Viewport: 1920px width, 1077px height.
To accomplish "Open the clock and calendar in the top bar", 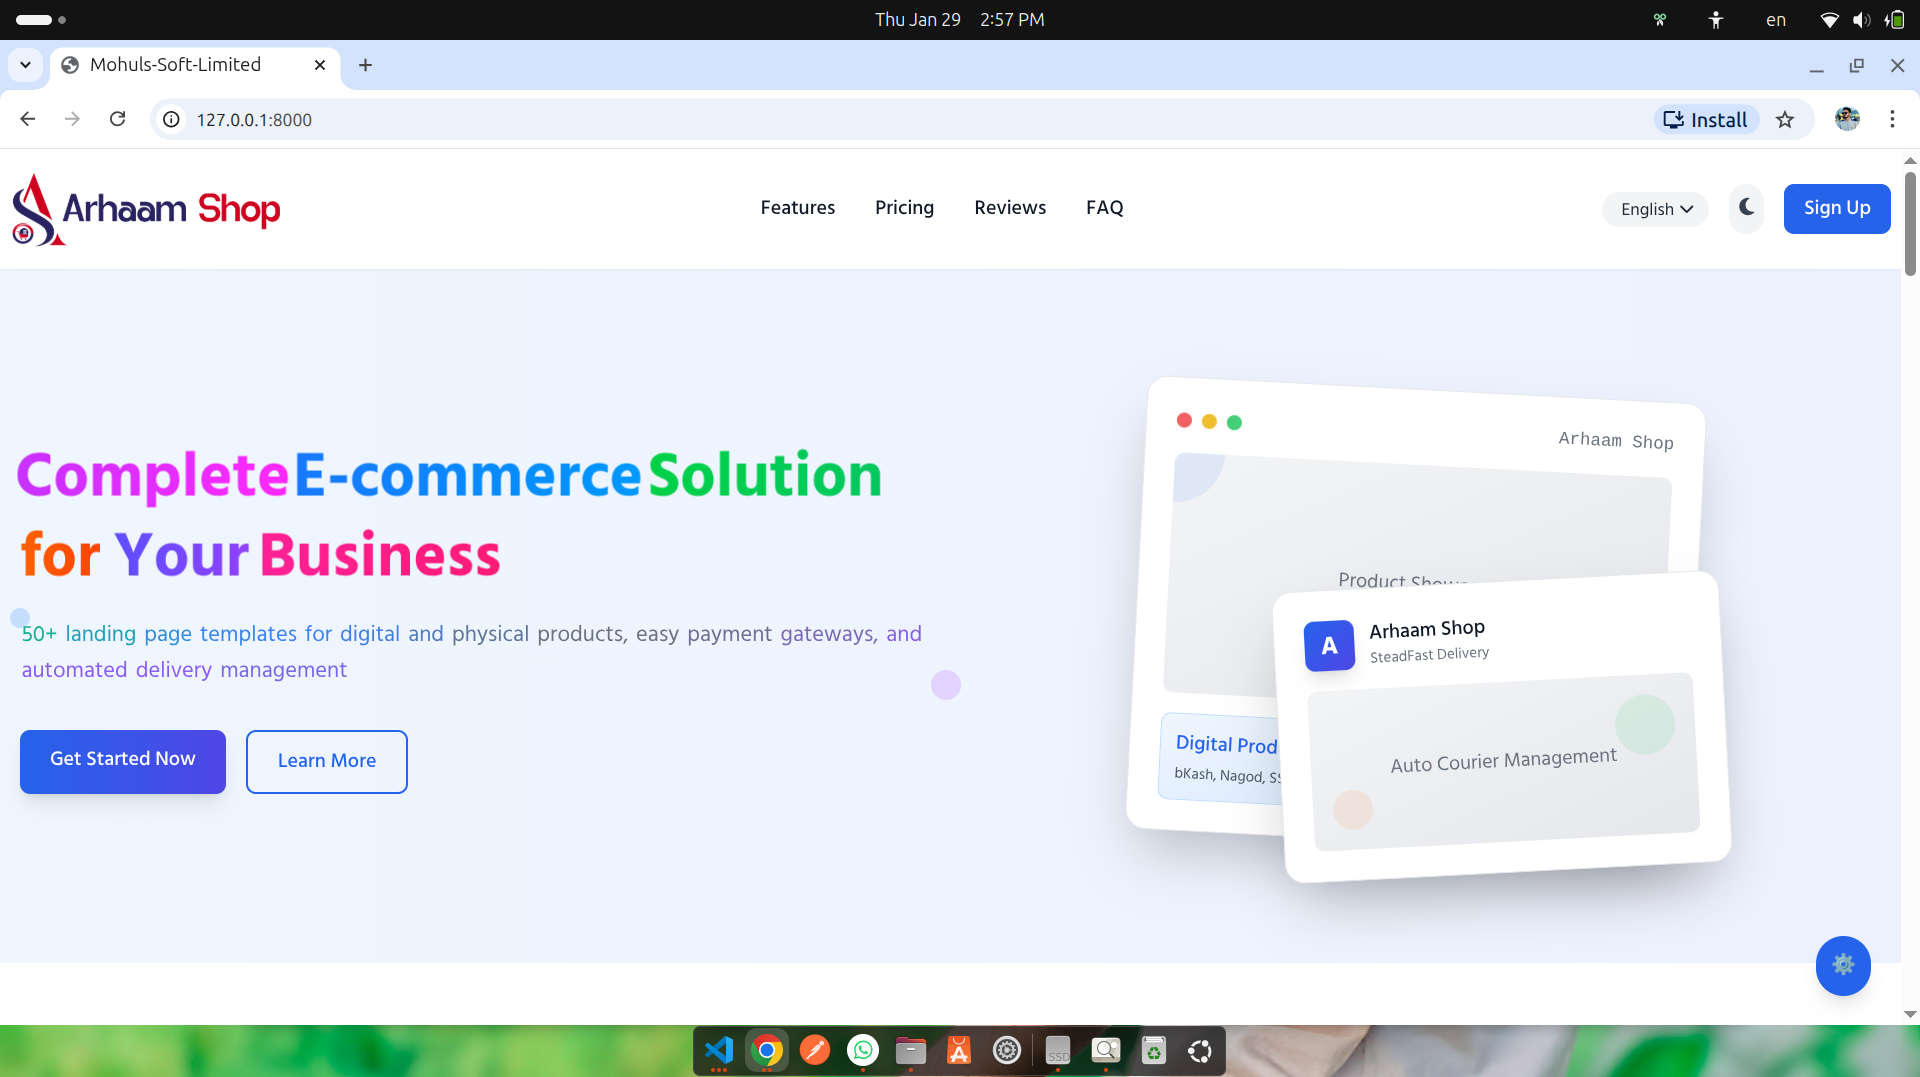I will [960, 20].
